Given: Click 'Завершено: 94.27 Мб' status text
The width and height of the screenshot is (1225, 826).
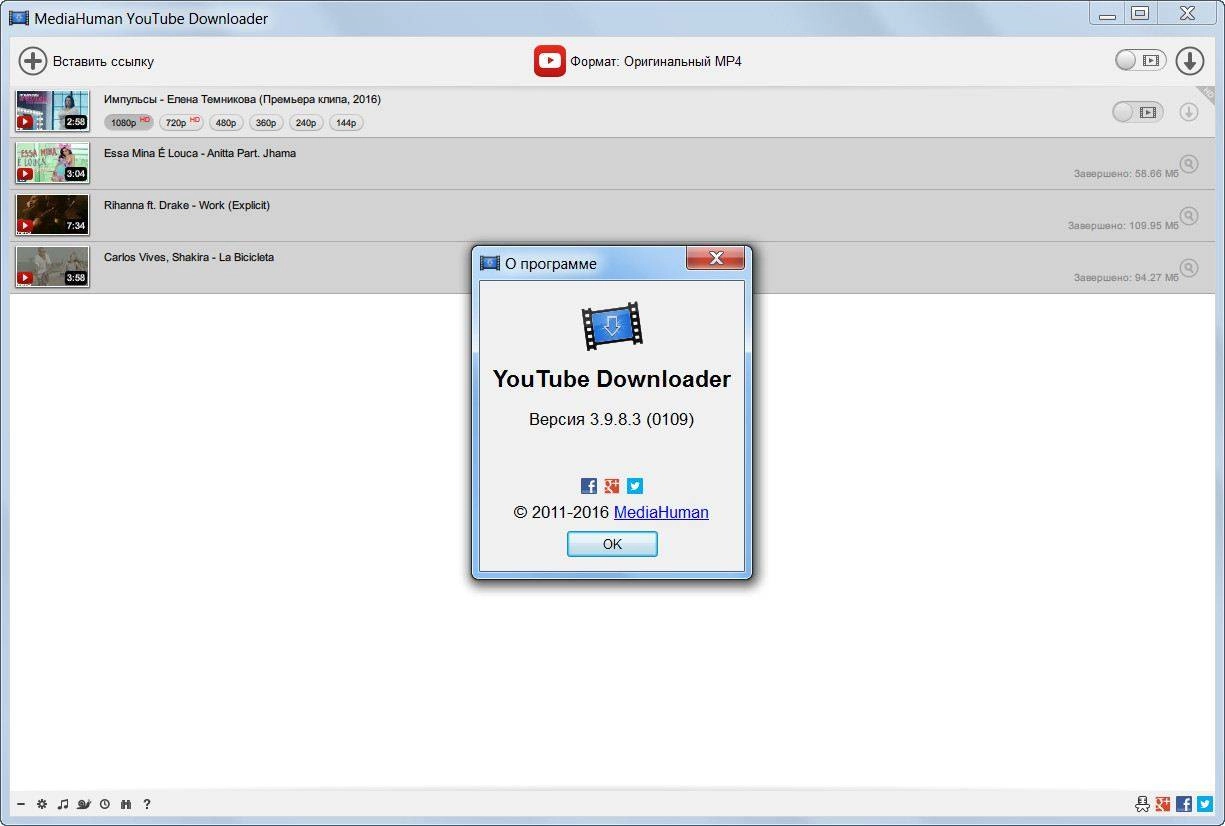Looking at the screenshot, I should click(x=1126, y=277).
